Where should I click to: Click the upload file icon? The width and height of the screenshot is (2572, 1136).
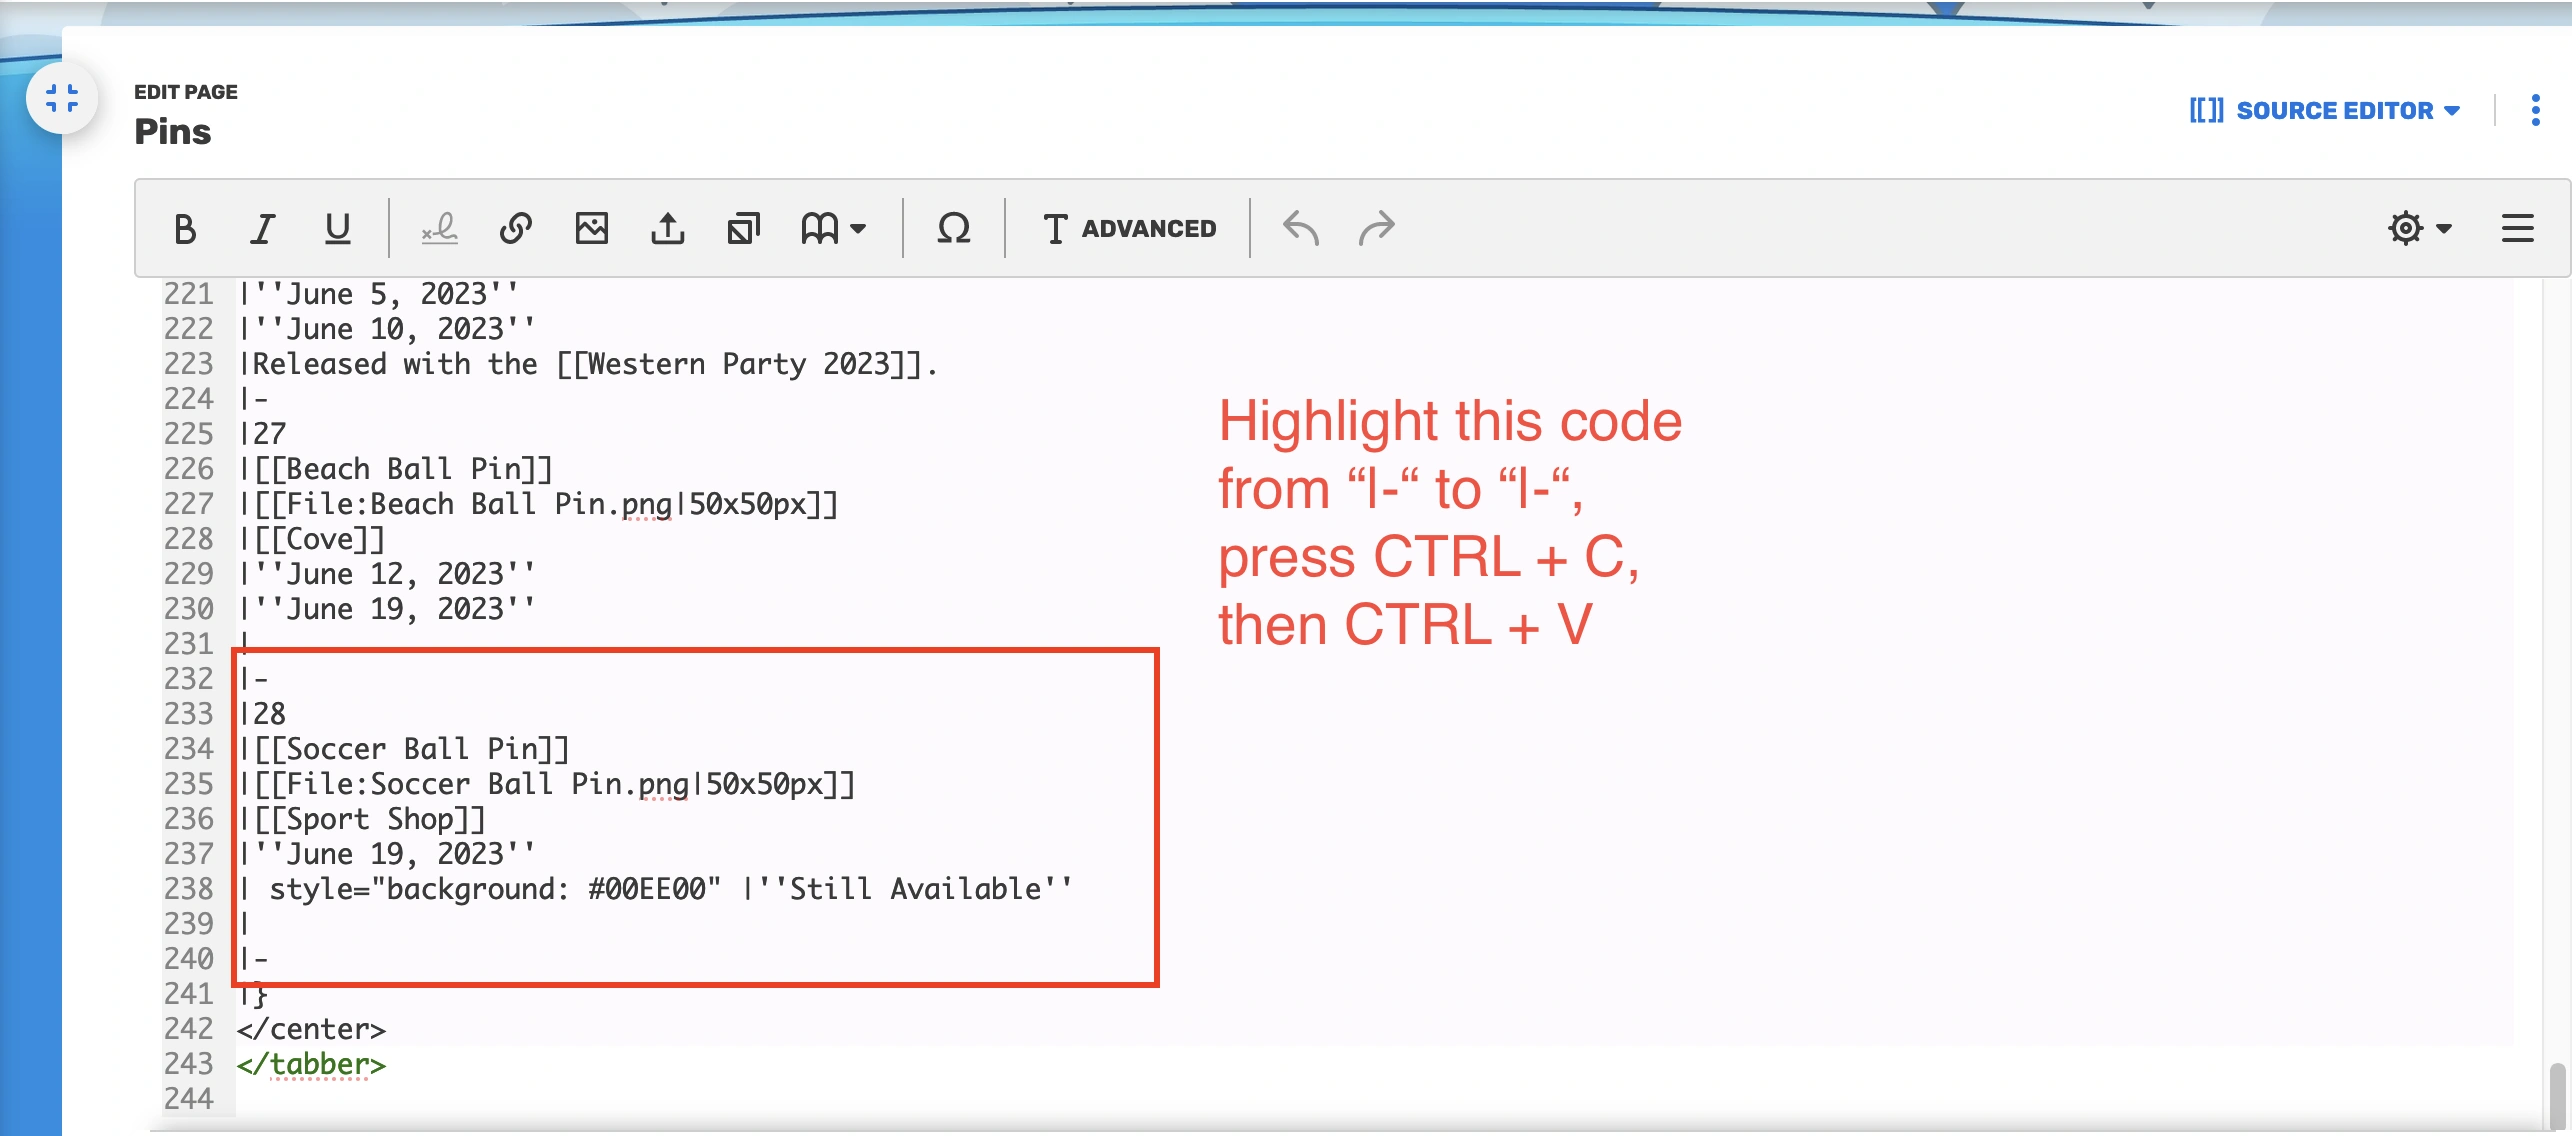667,229
